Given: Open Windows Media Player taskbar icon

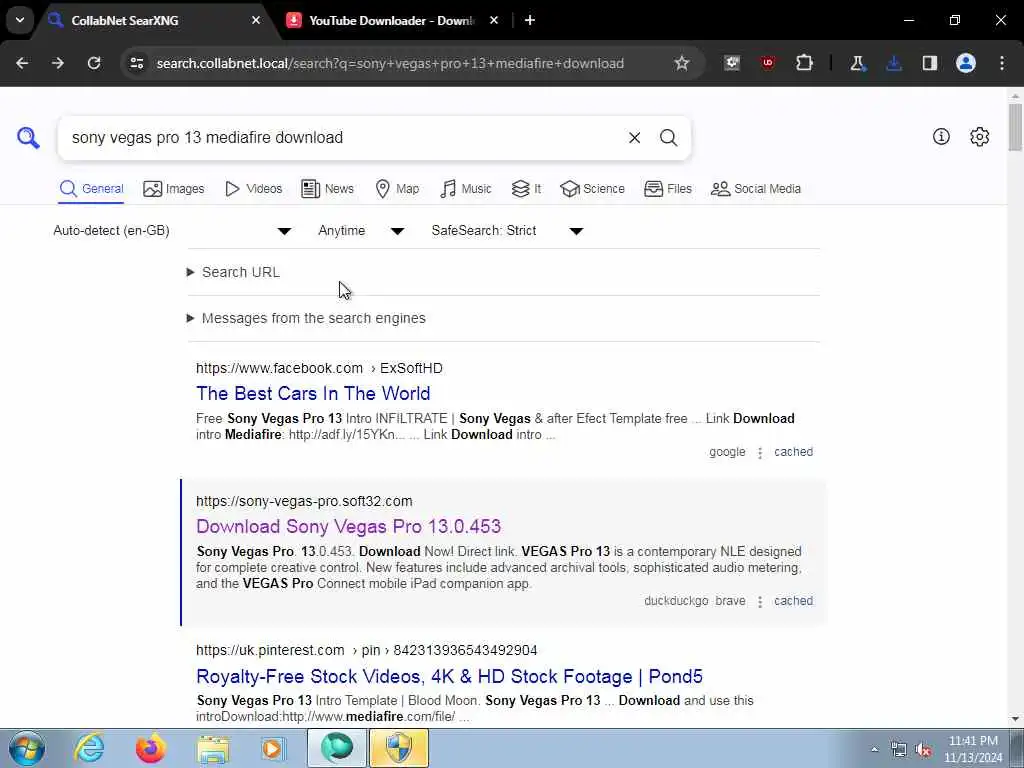Looking at the screenshot, I should (x=274, y=748).
